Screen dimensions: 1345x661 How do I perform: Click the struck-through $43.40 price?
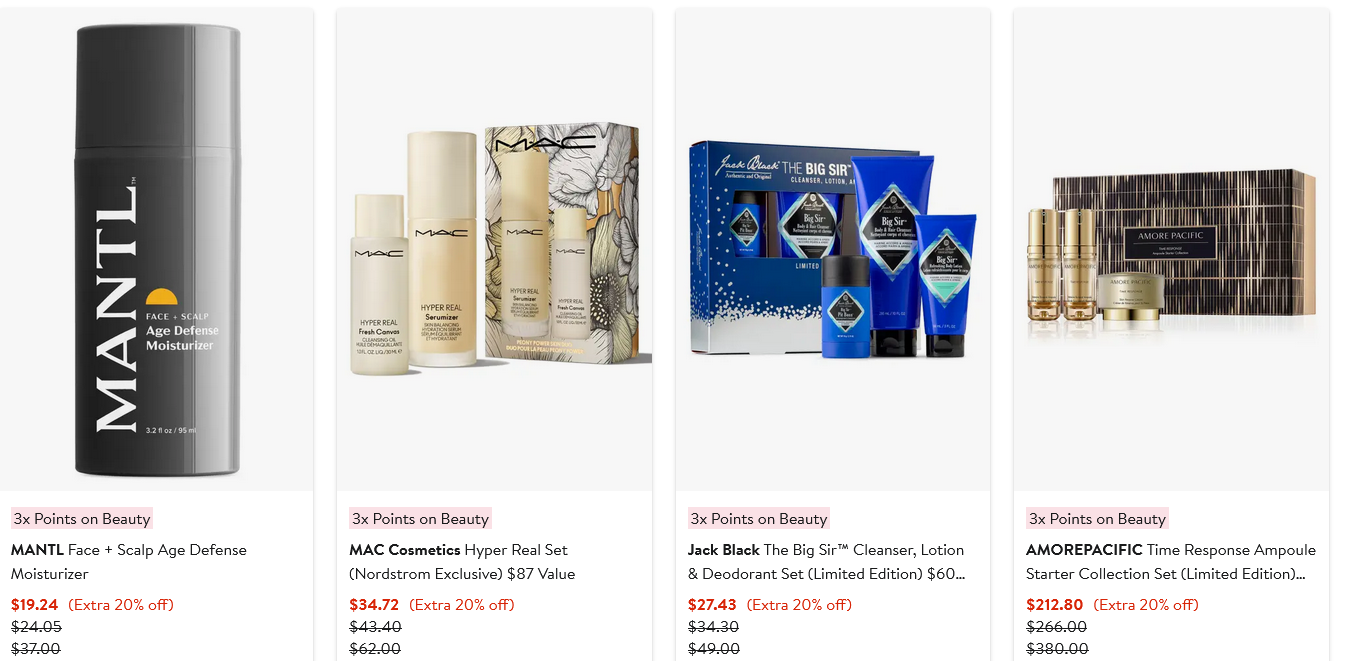375,627
